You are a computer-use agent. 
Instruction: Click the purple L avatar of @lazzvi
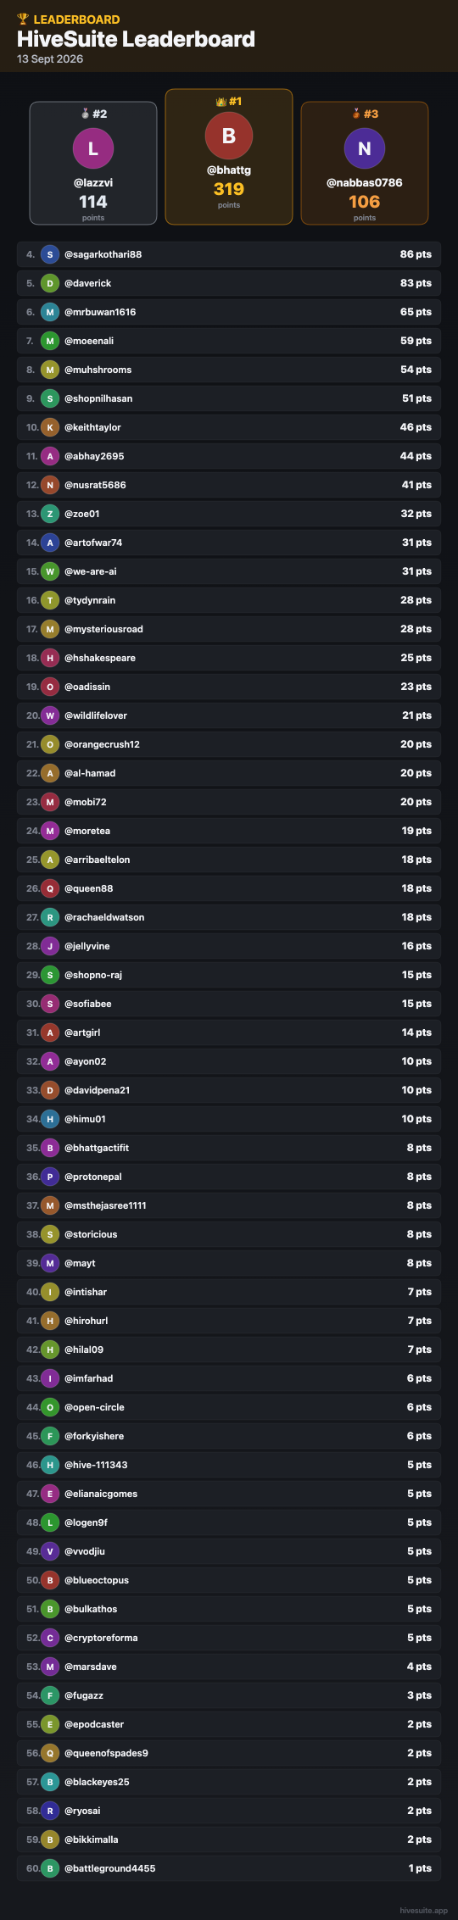tap(93, 148)
